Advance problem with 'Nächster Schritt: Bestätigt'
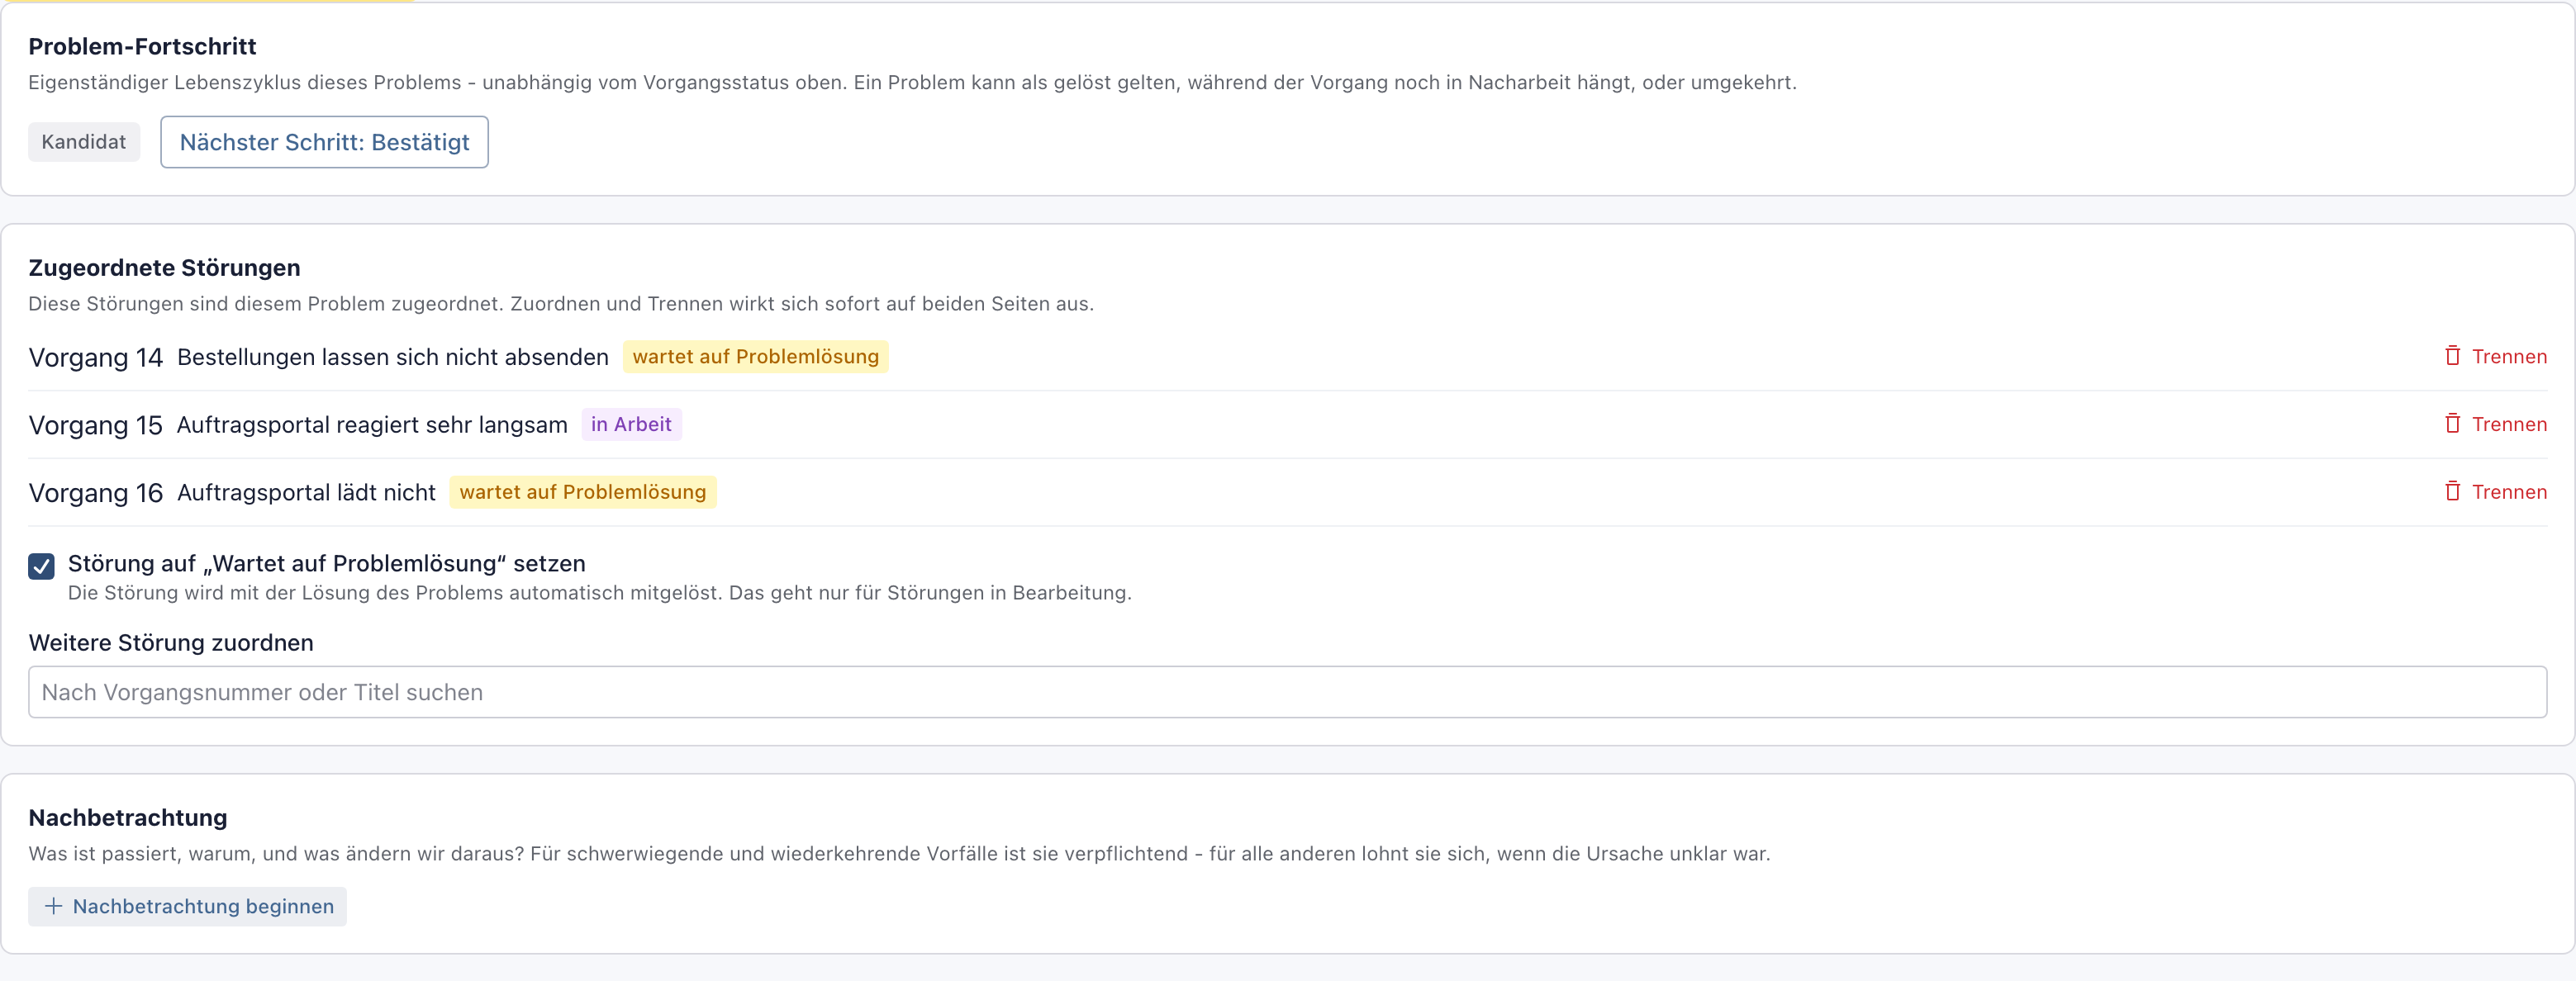This screenshot has width=2576, height=981. pos(324,142)
